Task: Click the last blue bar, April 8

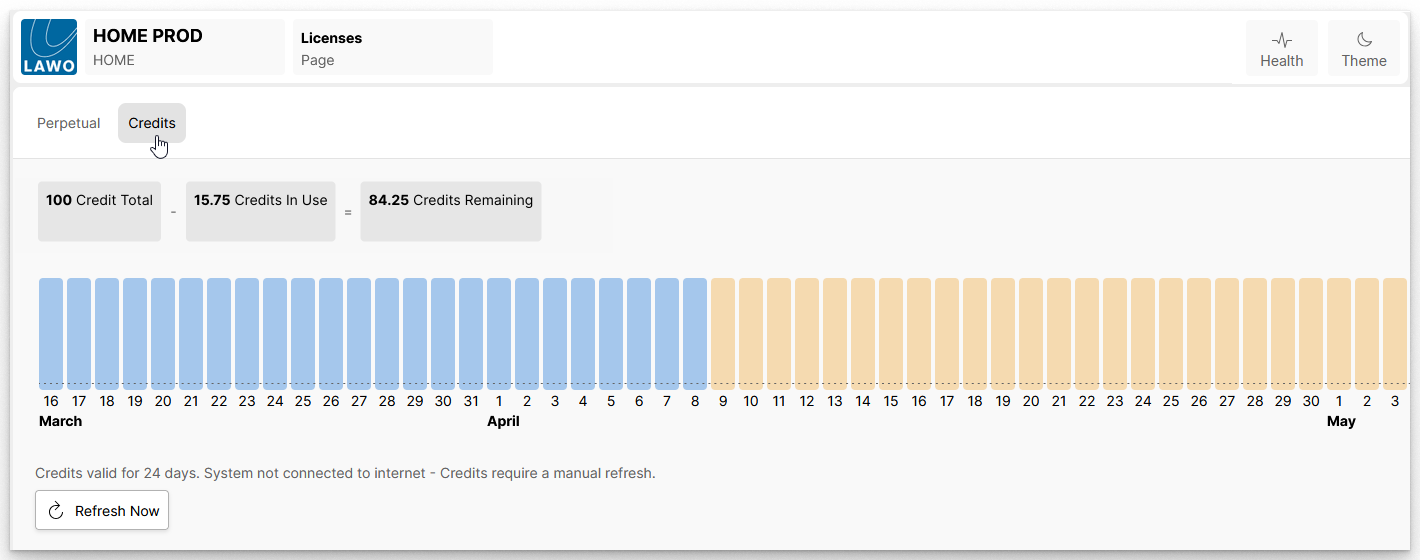Action: [x=695, y=333]
